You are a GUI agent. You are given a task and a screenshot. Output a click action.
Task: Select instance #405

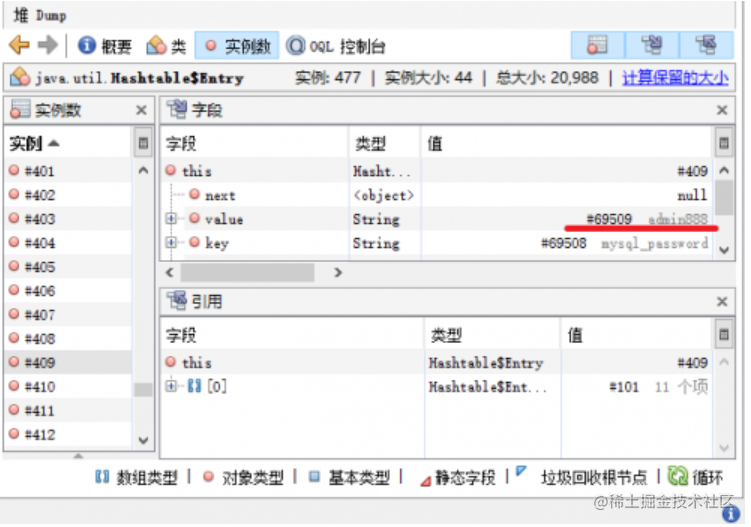(68, 266)
